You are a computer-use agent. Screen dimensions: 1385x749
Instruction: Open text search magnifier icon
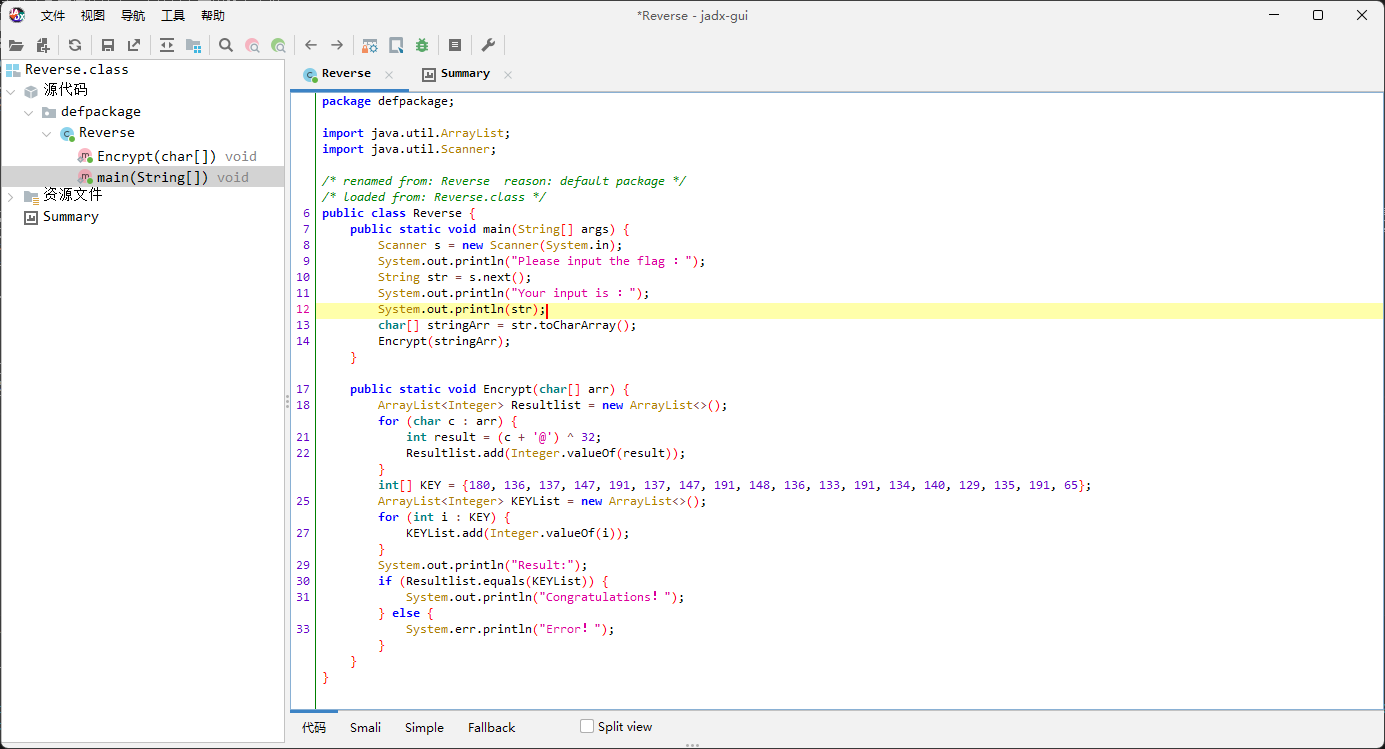tap(226, 45)
